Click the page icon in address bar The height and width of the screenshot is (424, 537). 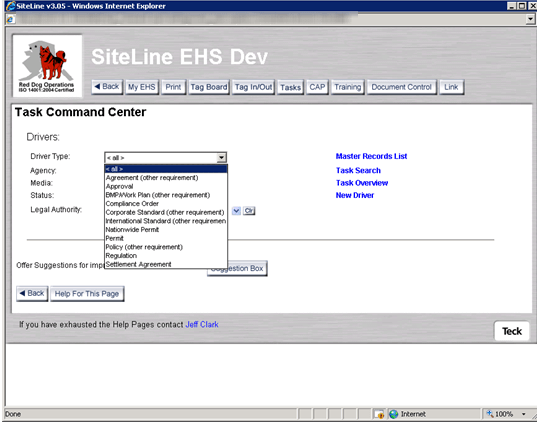pyautogui.click(x=10, y=19)
